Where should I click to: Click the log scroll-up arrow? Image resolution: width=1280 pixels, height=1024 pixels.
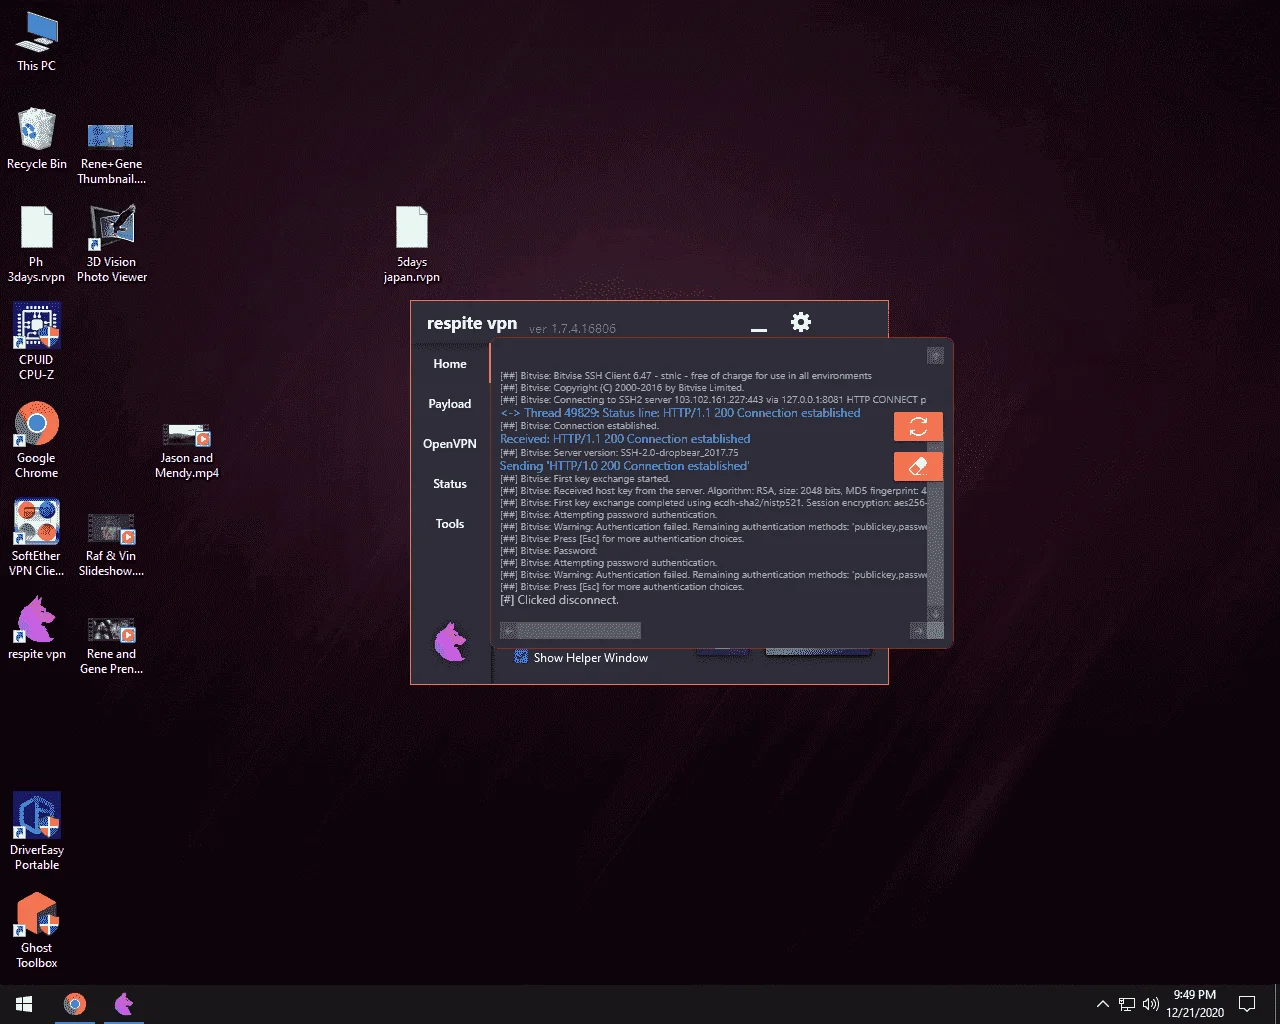tap(935, 356)
